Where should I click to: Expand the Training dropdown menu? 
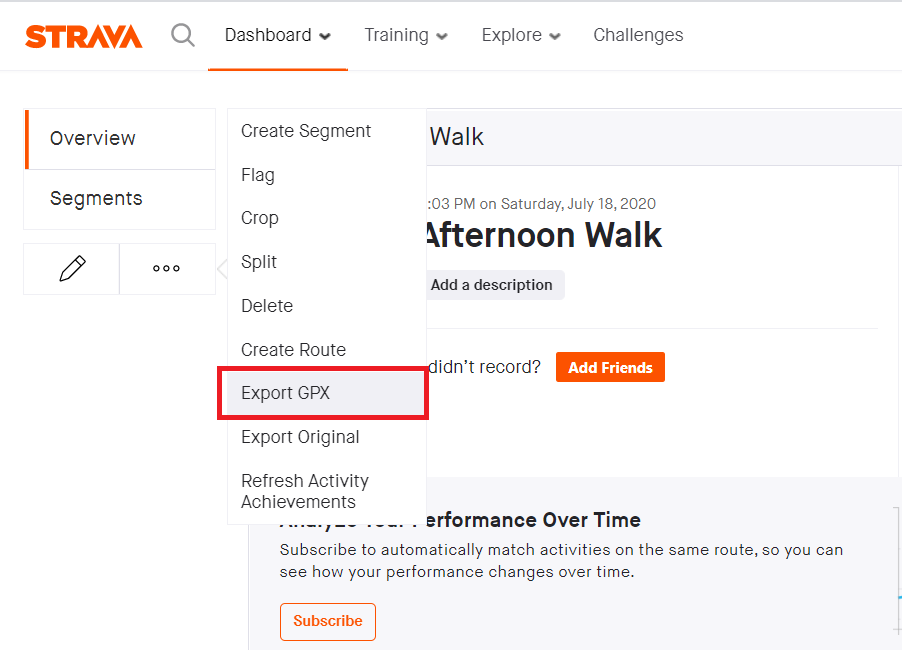(405, 36)
